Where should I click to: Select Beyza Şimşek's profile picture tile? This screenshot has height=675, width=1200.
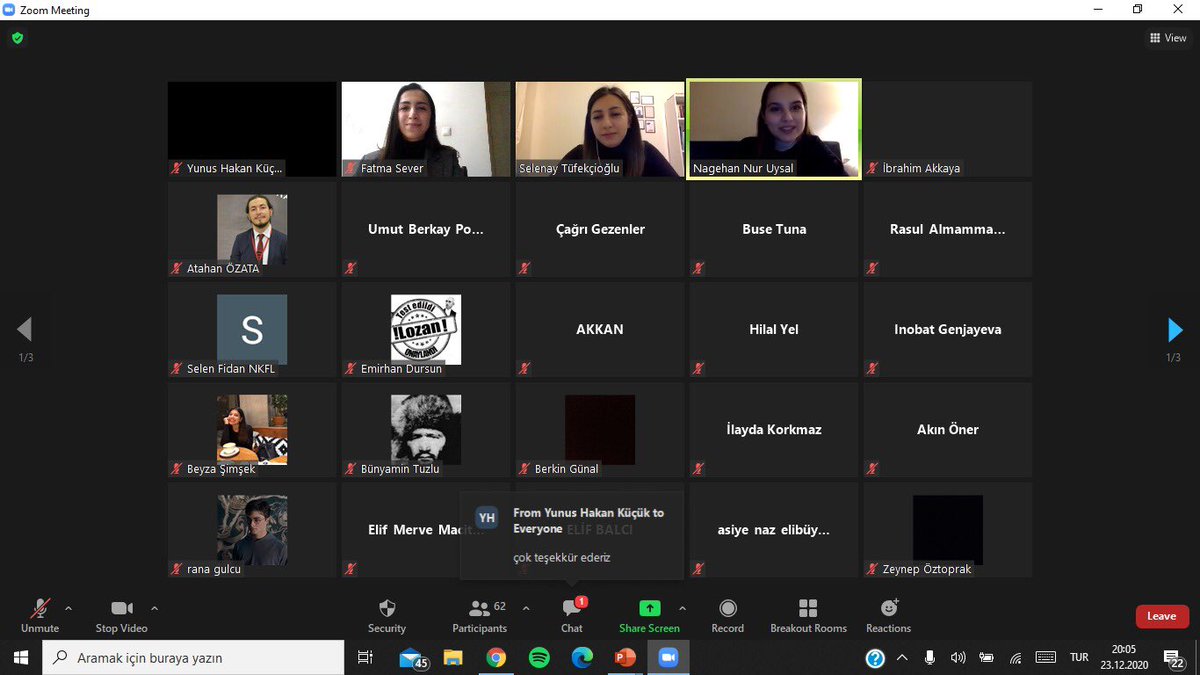tap(252, 429)
